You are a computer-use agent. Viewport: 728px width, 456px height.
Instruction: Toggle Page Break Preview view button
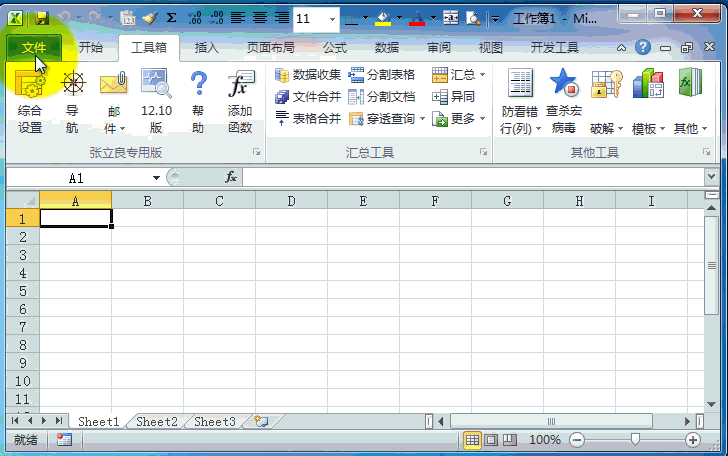click(x=509, y=440)
